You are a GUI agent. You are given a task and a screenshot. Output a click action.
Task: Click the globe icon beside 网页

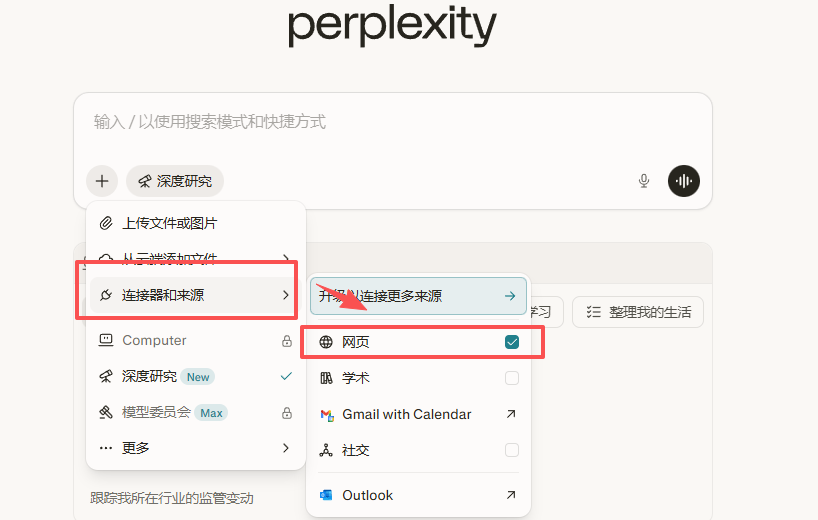326,342
